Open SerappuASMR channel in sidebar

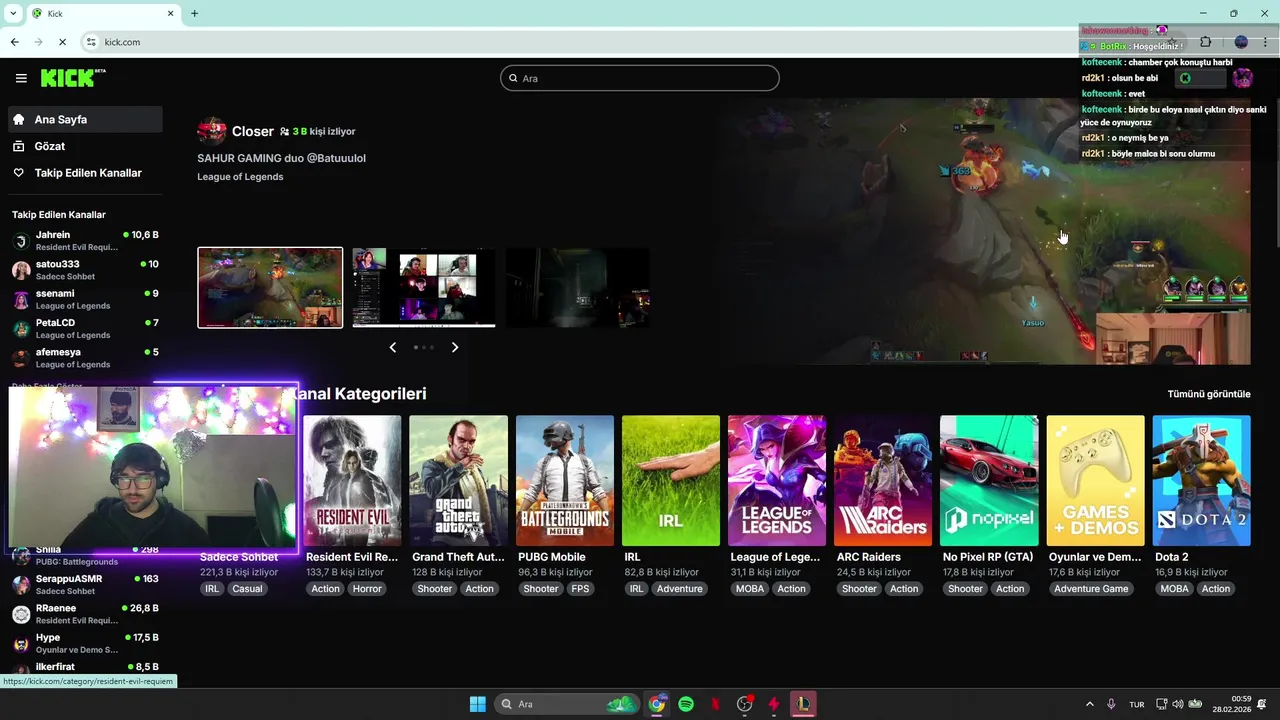click(85, 585)
